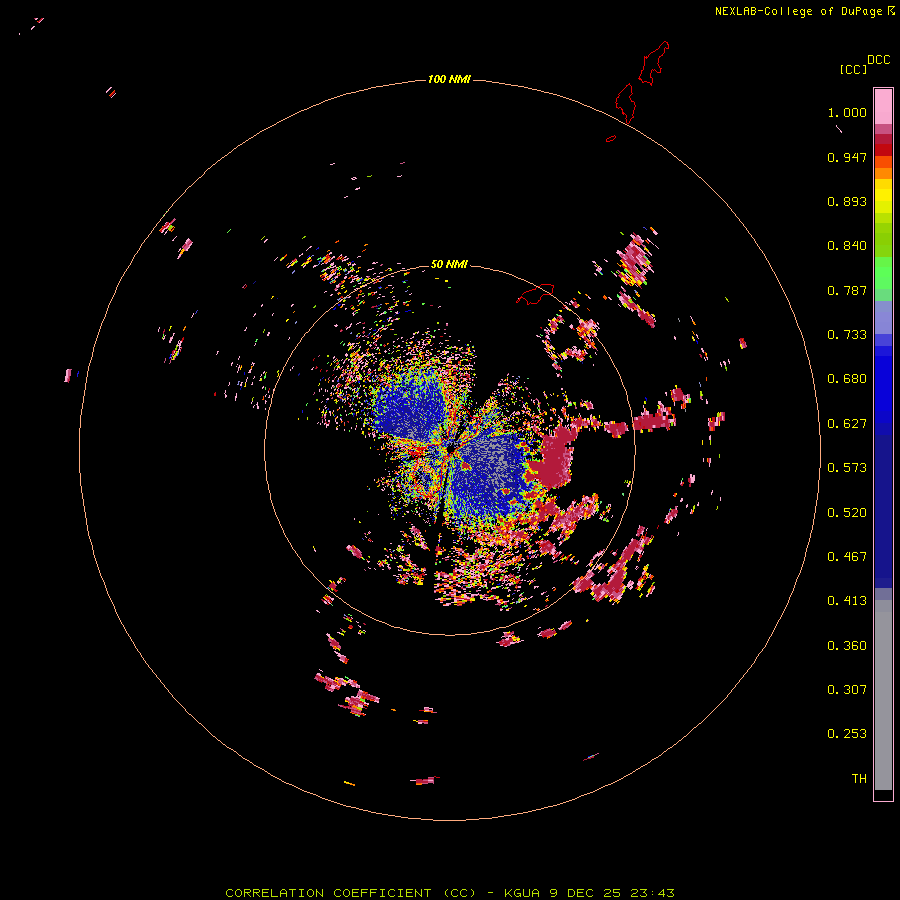Click the radar site at the rings' center
900x900 pixels.
coord(450,449)
